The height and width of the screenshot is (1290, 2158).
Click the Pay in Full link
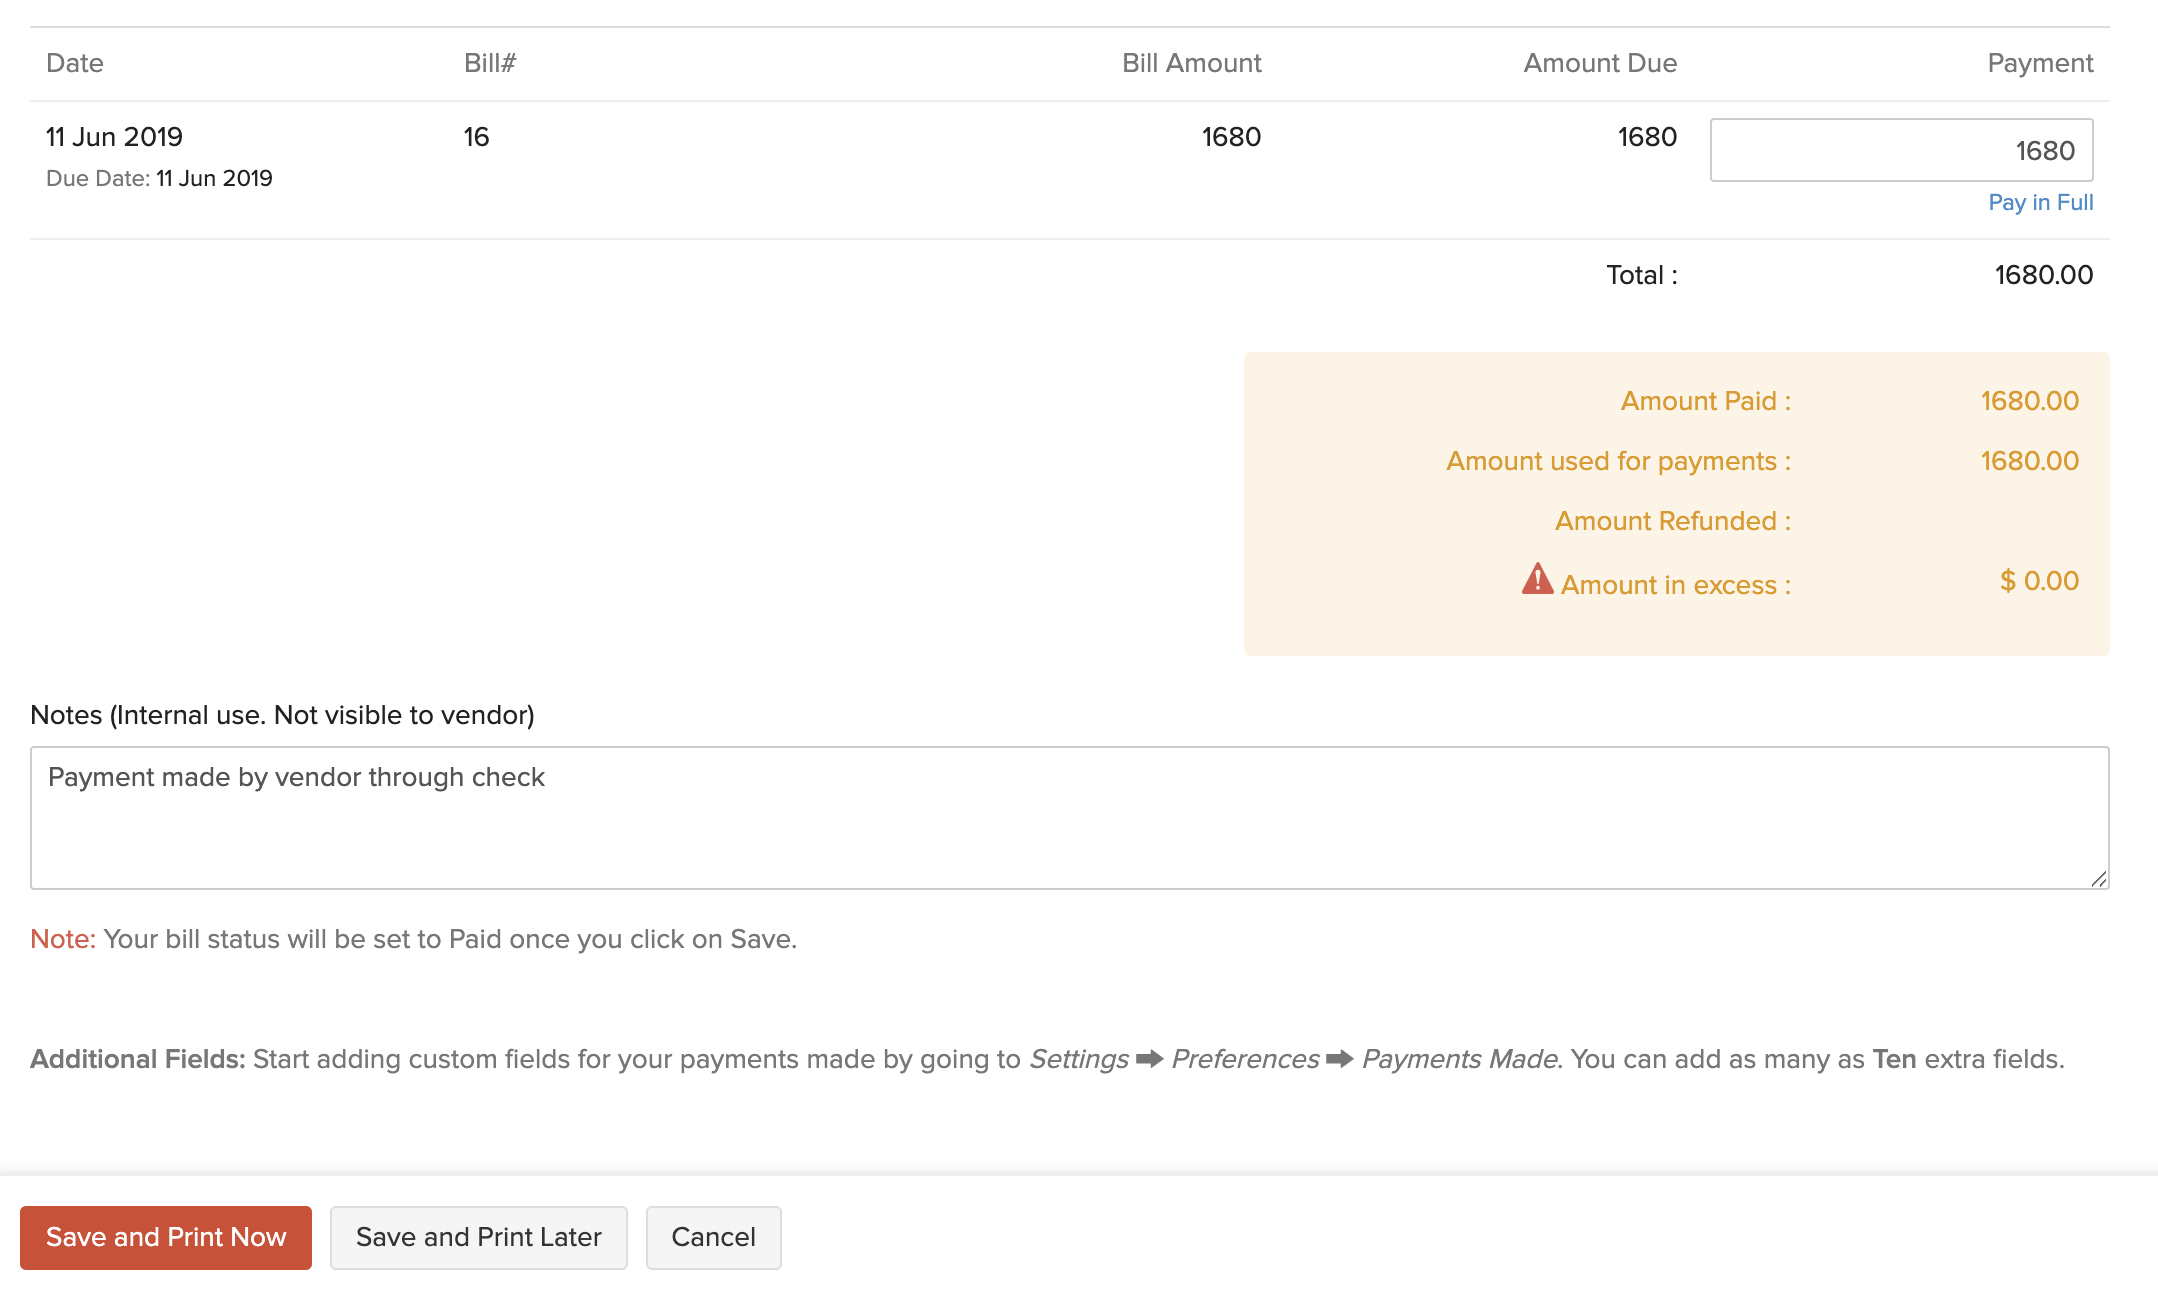coord(2040,203)
